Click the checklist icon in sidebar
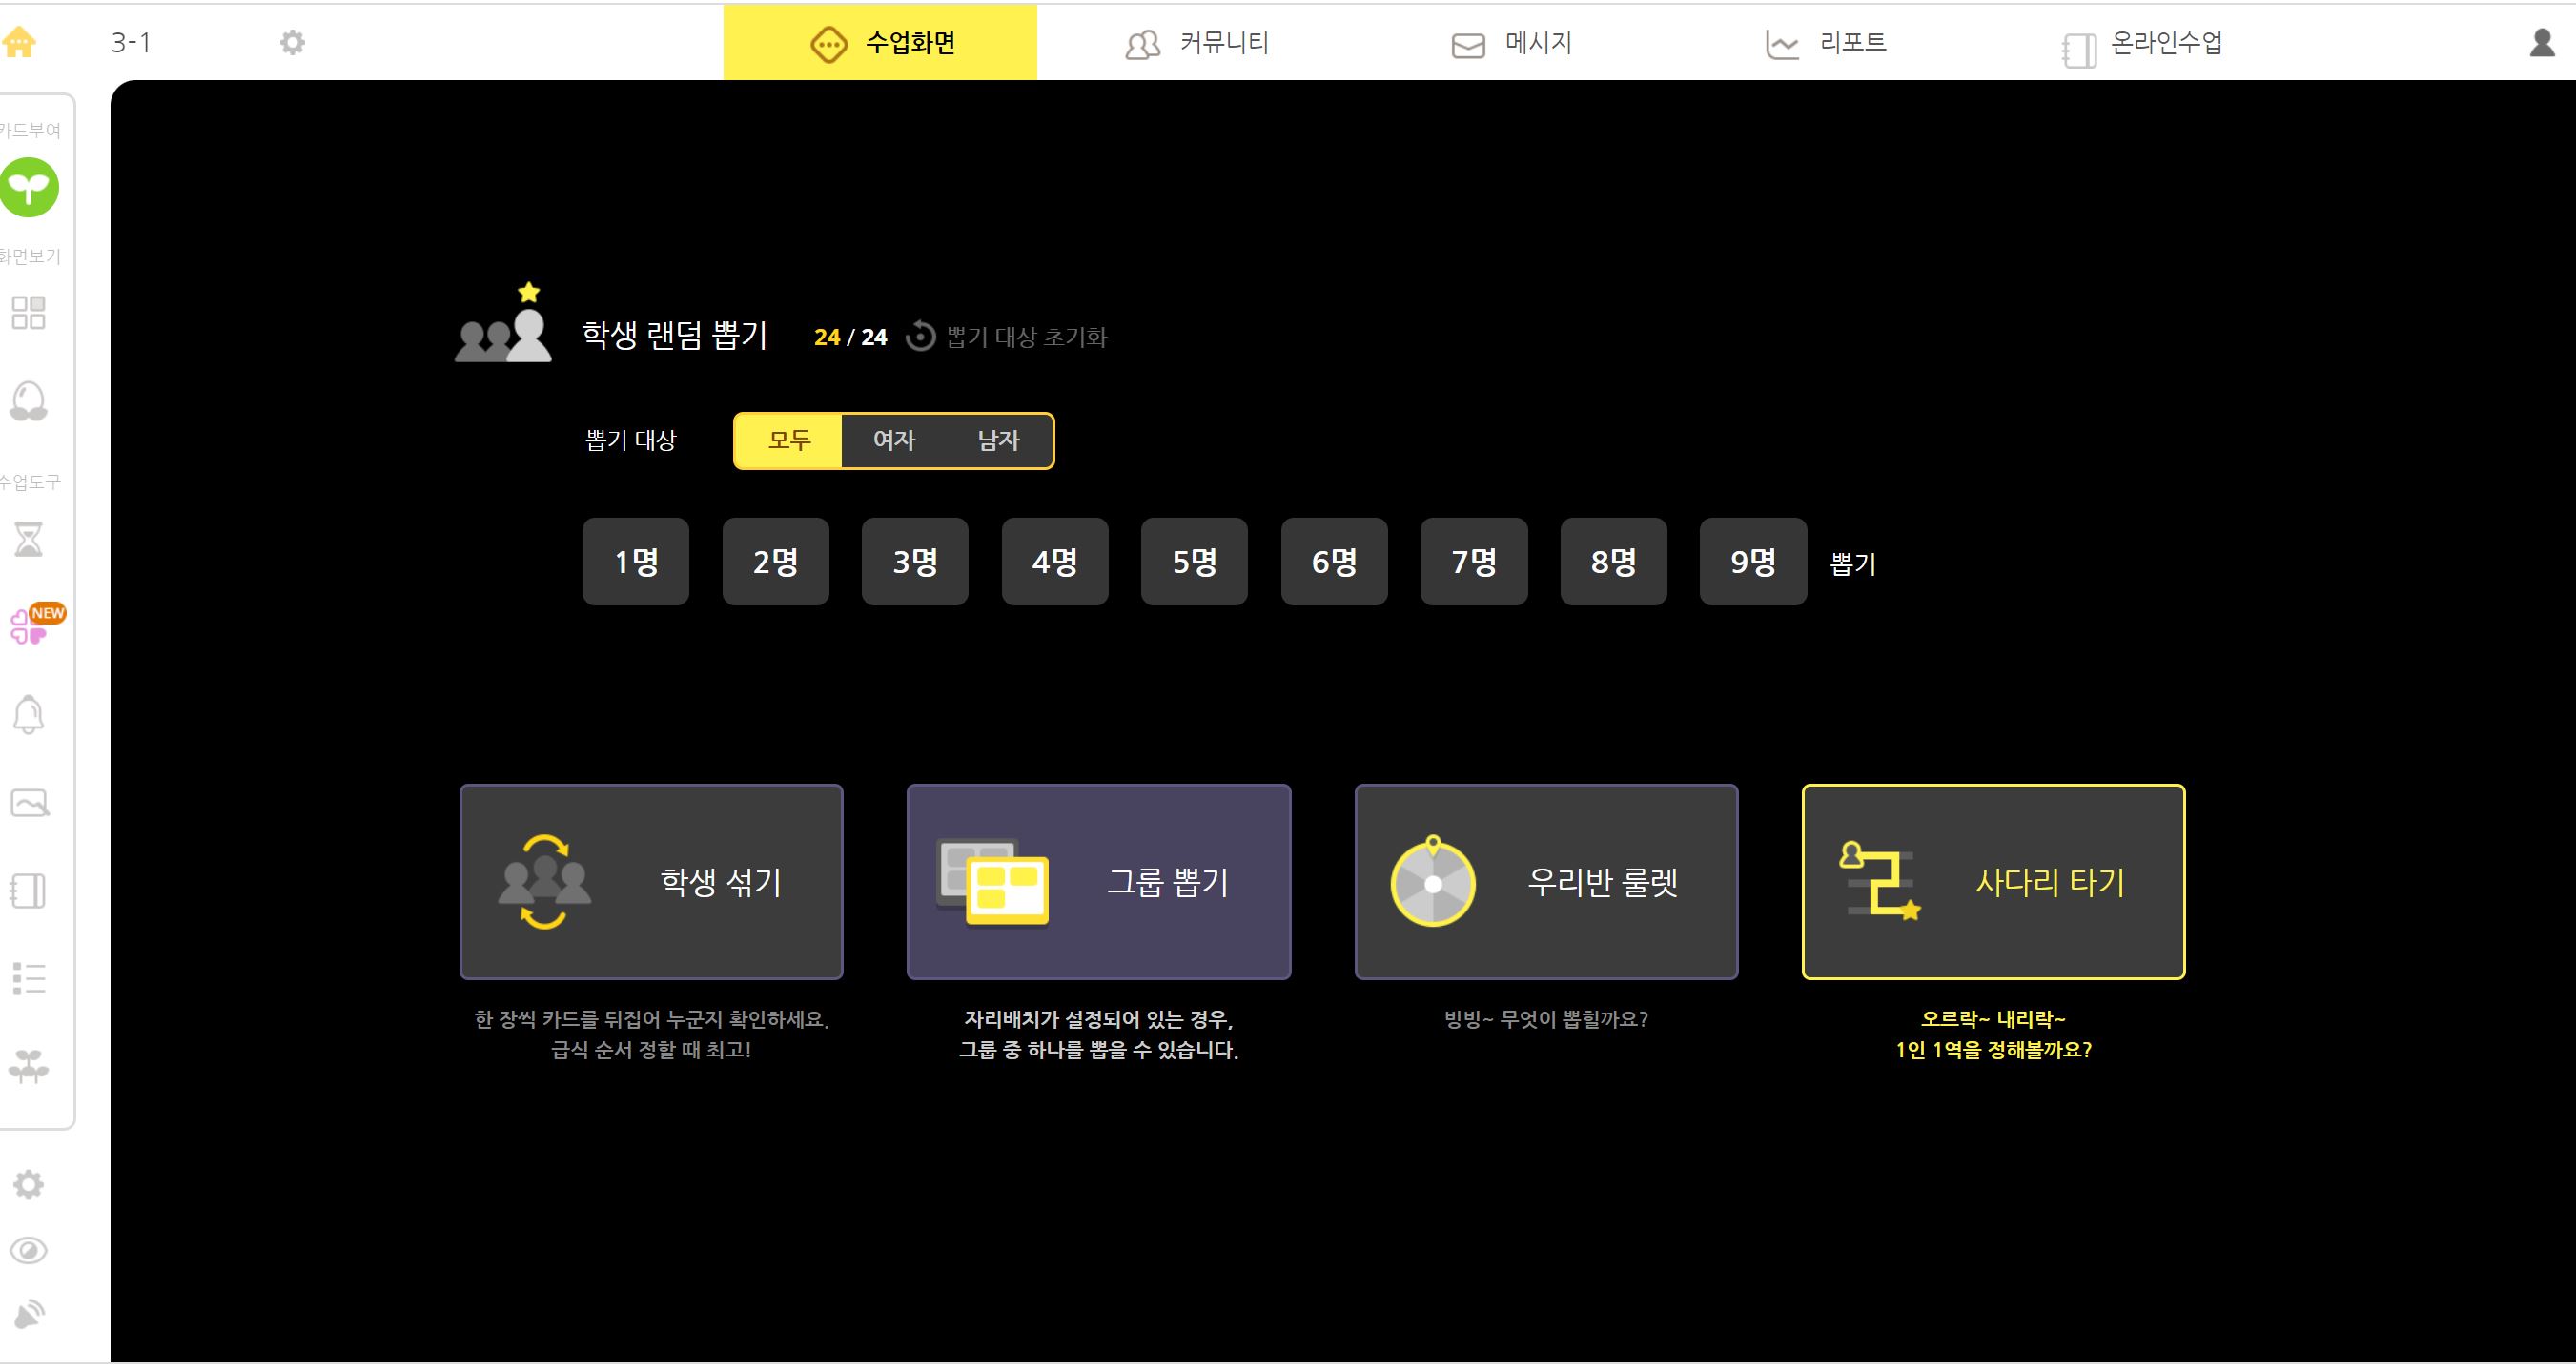 pos(28,978)
